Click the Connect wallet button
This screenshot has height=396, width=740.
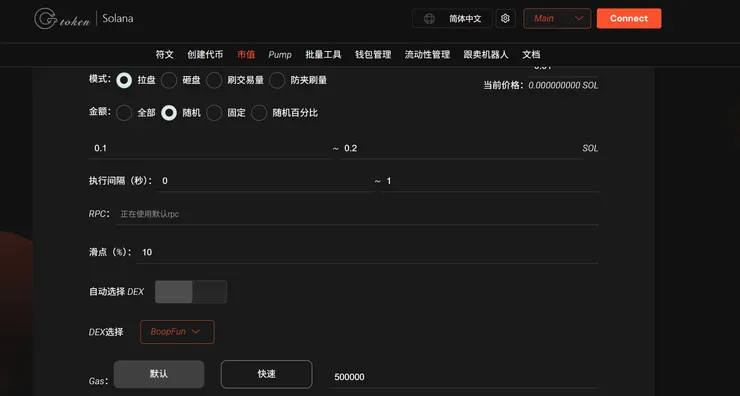click(x=629, y=18)
